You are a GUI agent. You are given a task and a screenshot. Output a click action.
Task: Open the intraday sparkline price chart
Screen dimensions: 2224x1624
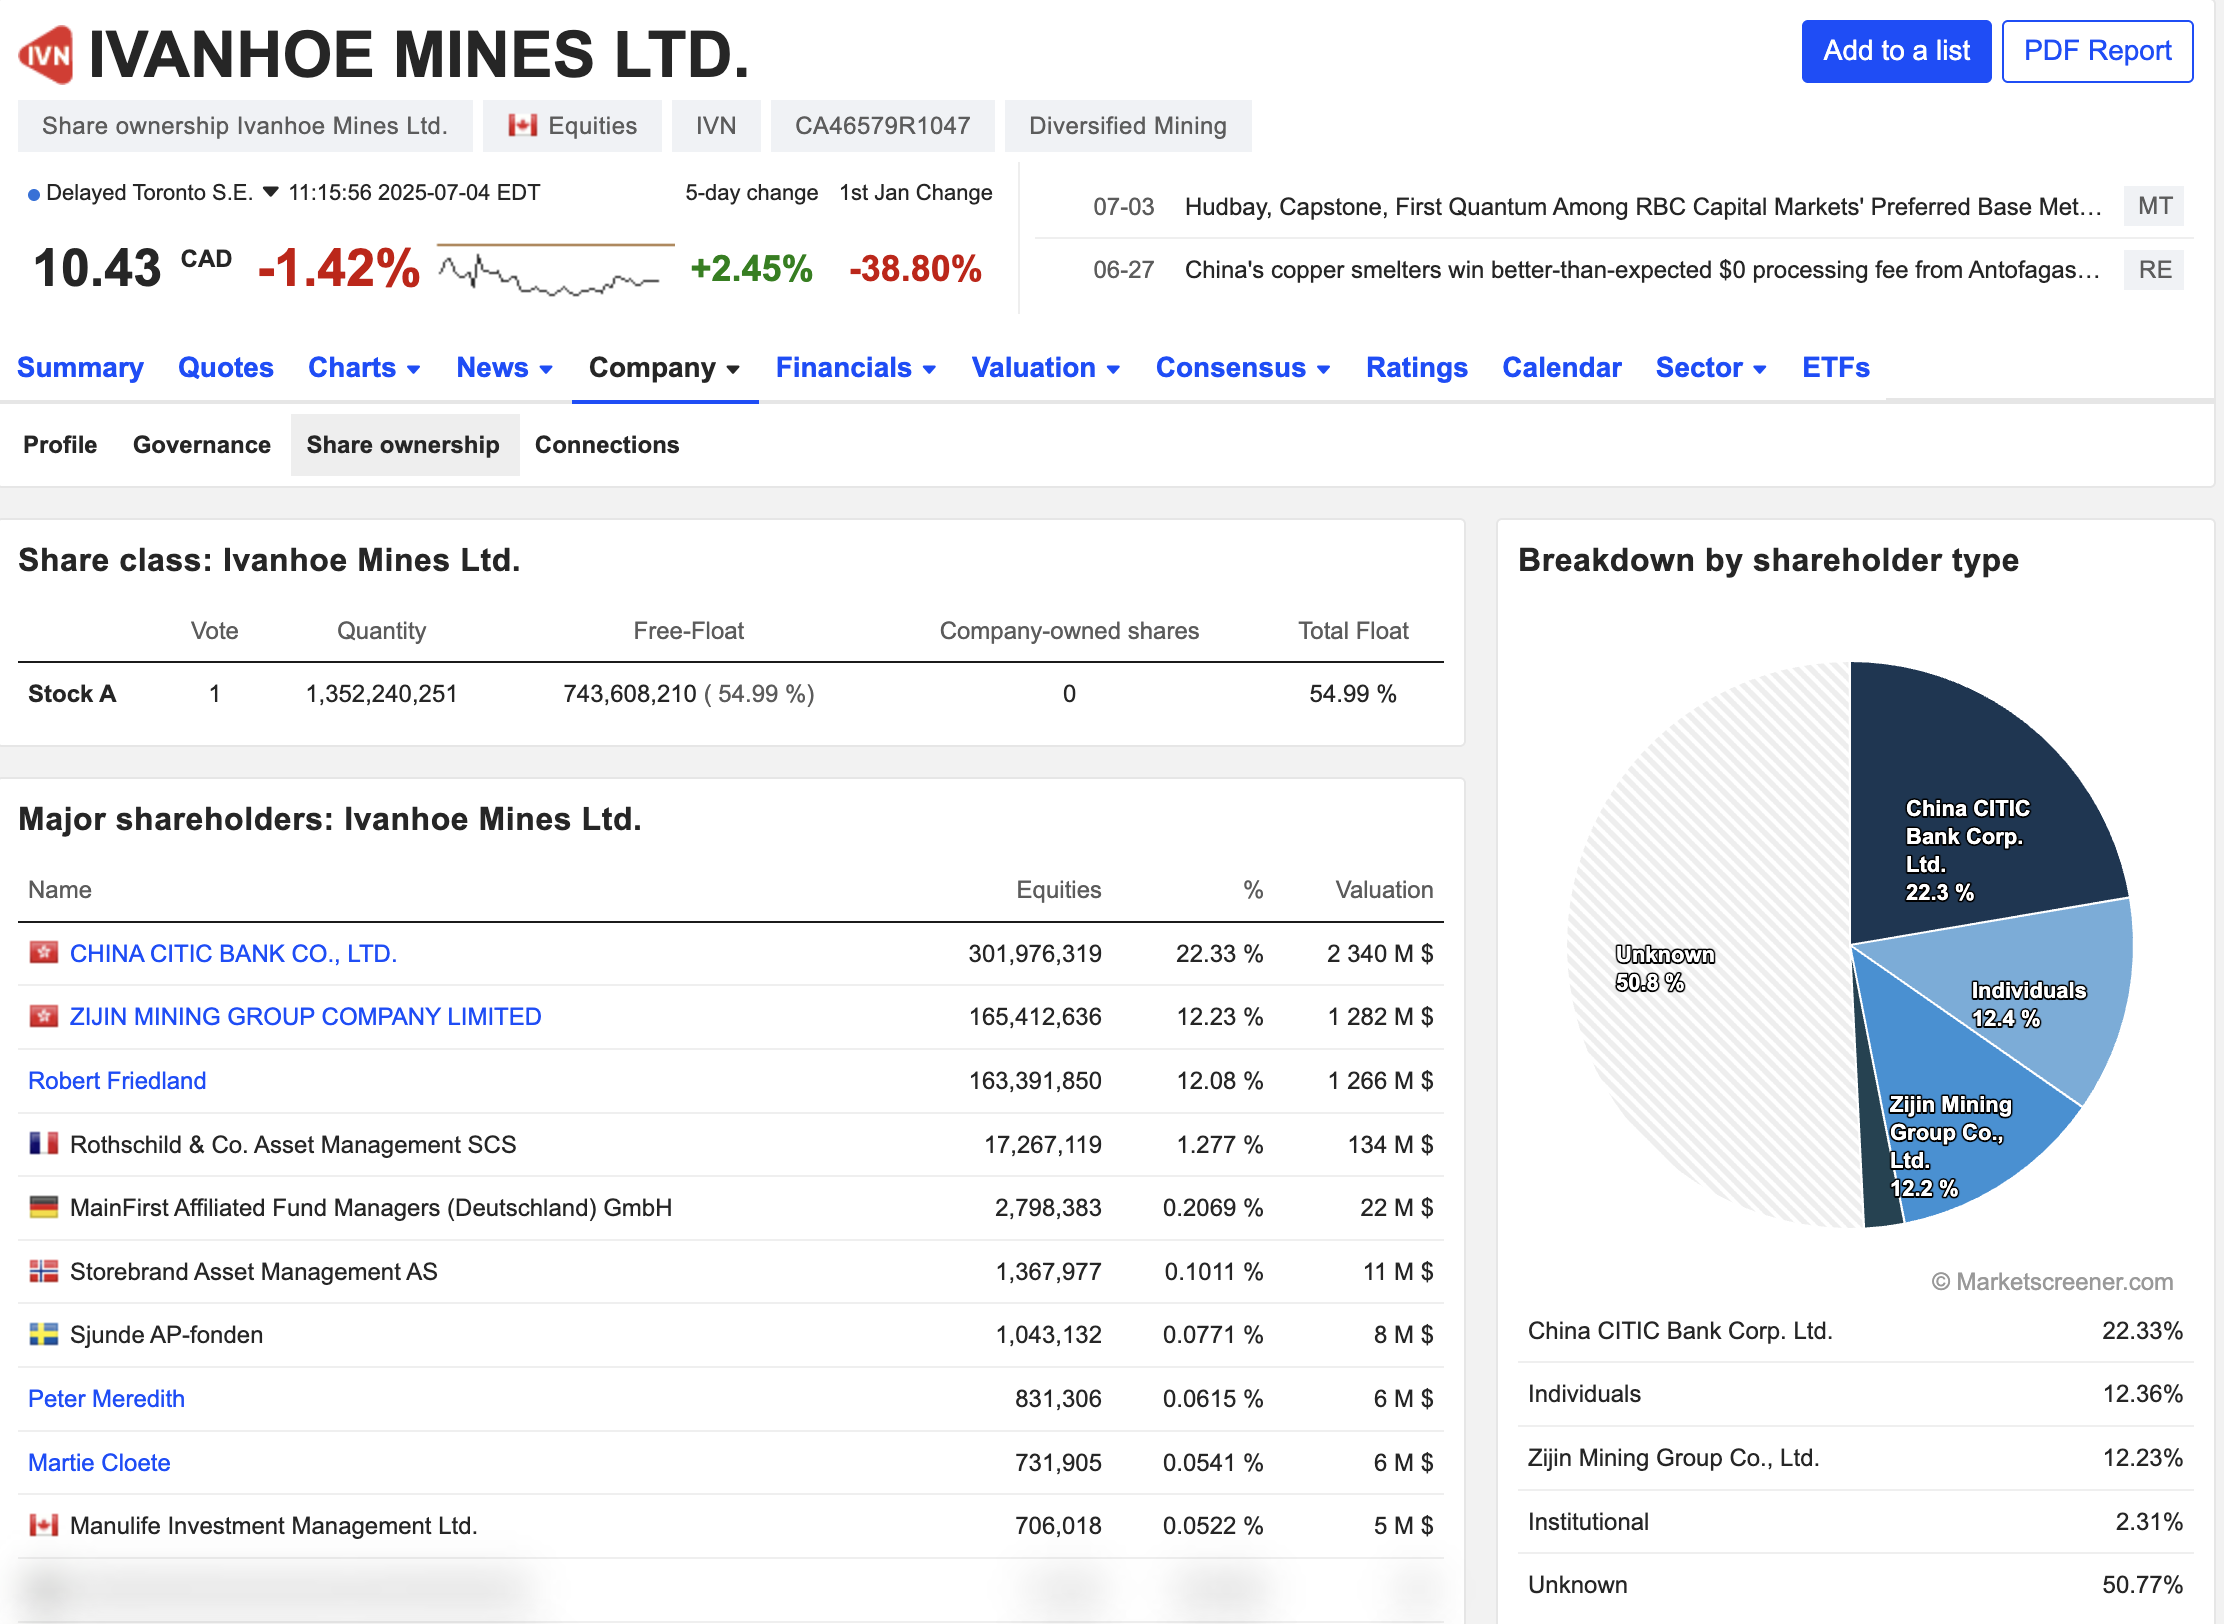pos(555,269)
